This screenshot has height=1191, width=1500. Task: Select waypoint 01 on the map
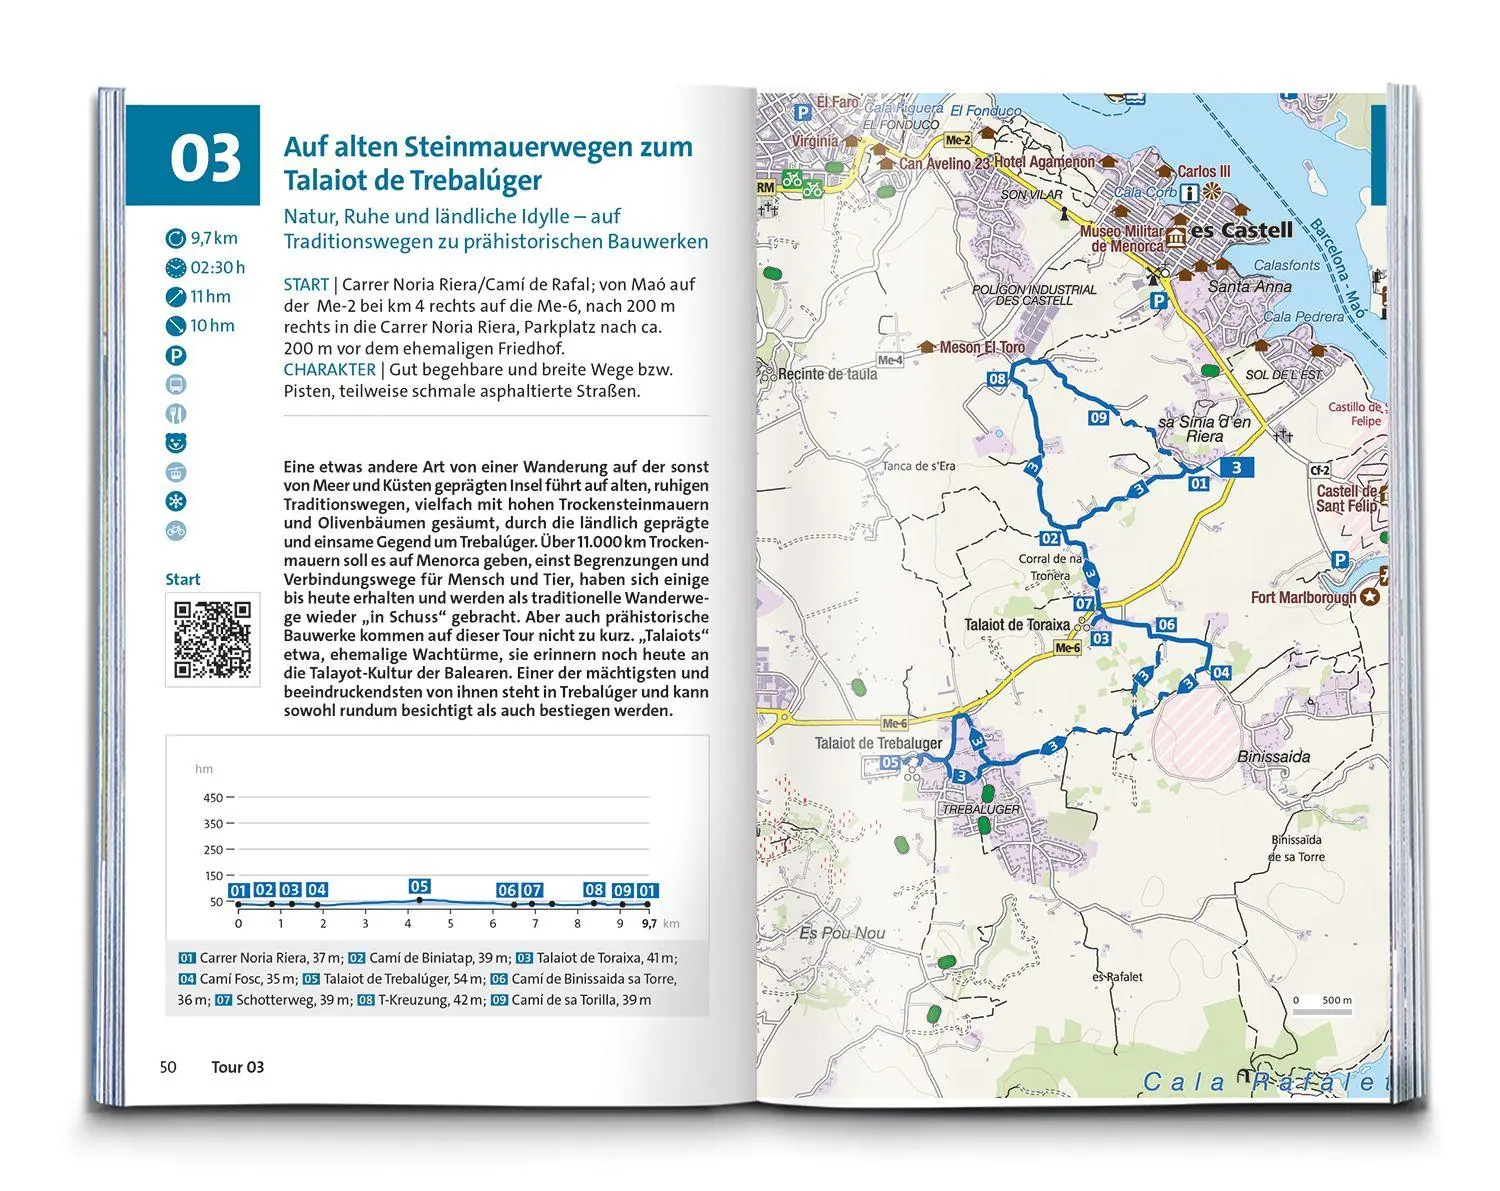pos(1199,484)
